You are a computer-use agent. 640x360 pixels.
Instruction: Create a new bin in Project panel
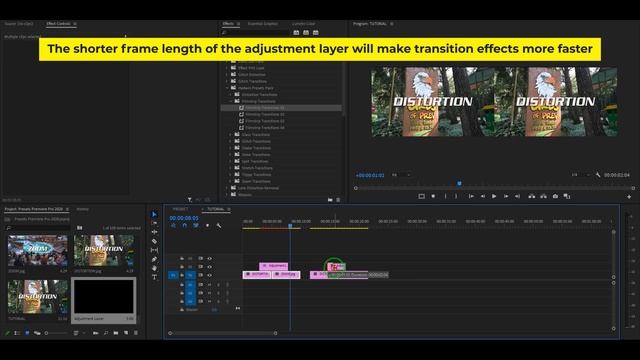(116, 333)
